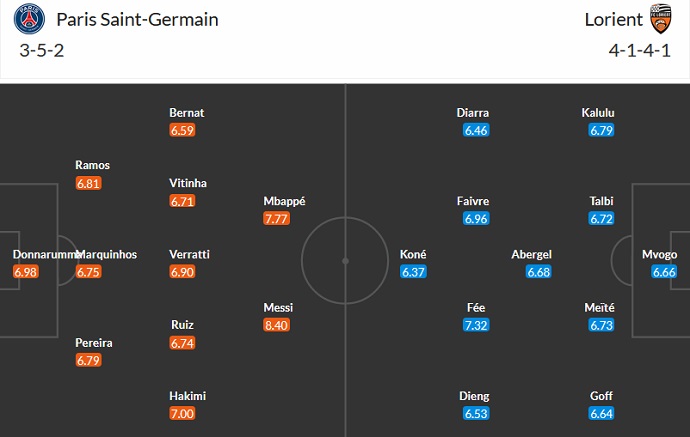Open Verratti's player profile
Viewport: 690px width, 437px height.
click(x=189, y=254)
